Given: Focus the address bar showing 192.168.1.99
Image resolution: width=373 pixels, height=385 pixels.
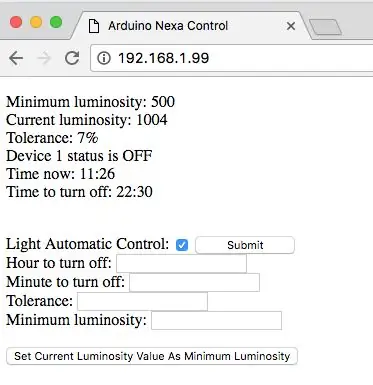Looking at the screenshot, I should 232,58.
